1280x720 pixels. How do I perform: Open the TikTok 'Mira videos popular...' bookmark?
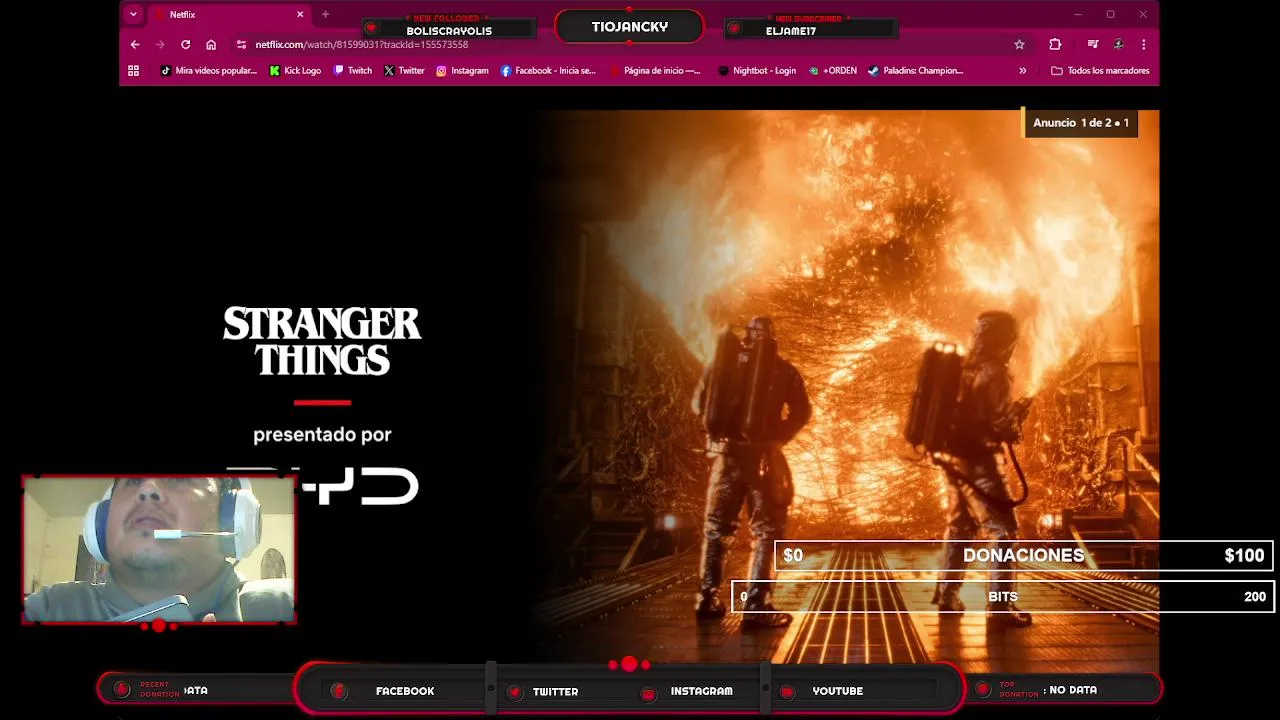(208, 71)
